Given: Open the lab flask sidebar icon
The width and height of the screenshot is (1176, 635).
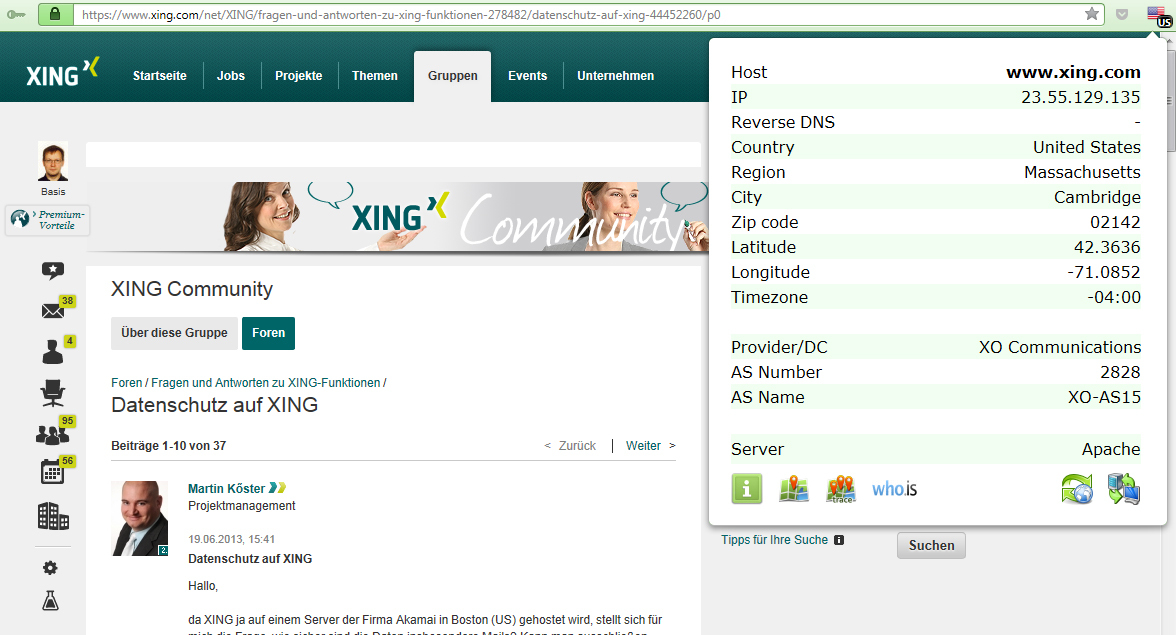Looking at the screenshot, I should pyautogui.click(x=50, y=601).
